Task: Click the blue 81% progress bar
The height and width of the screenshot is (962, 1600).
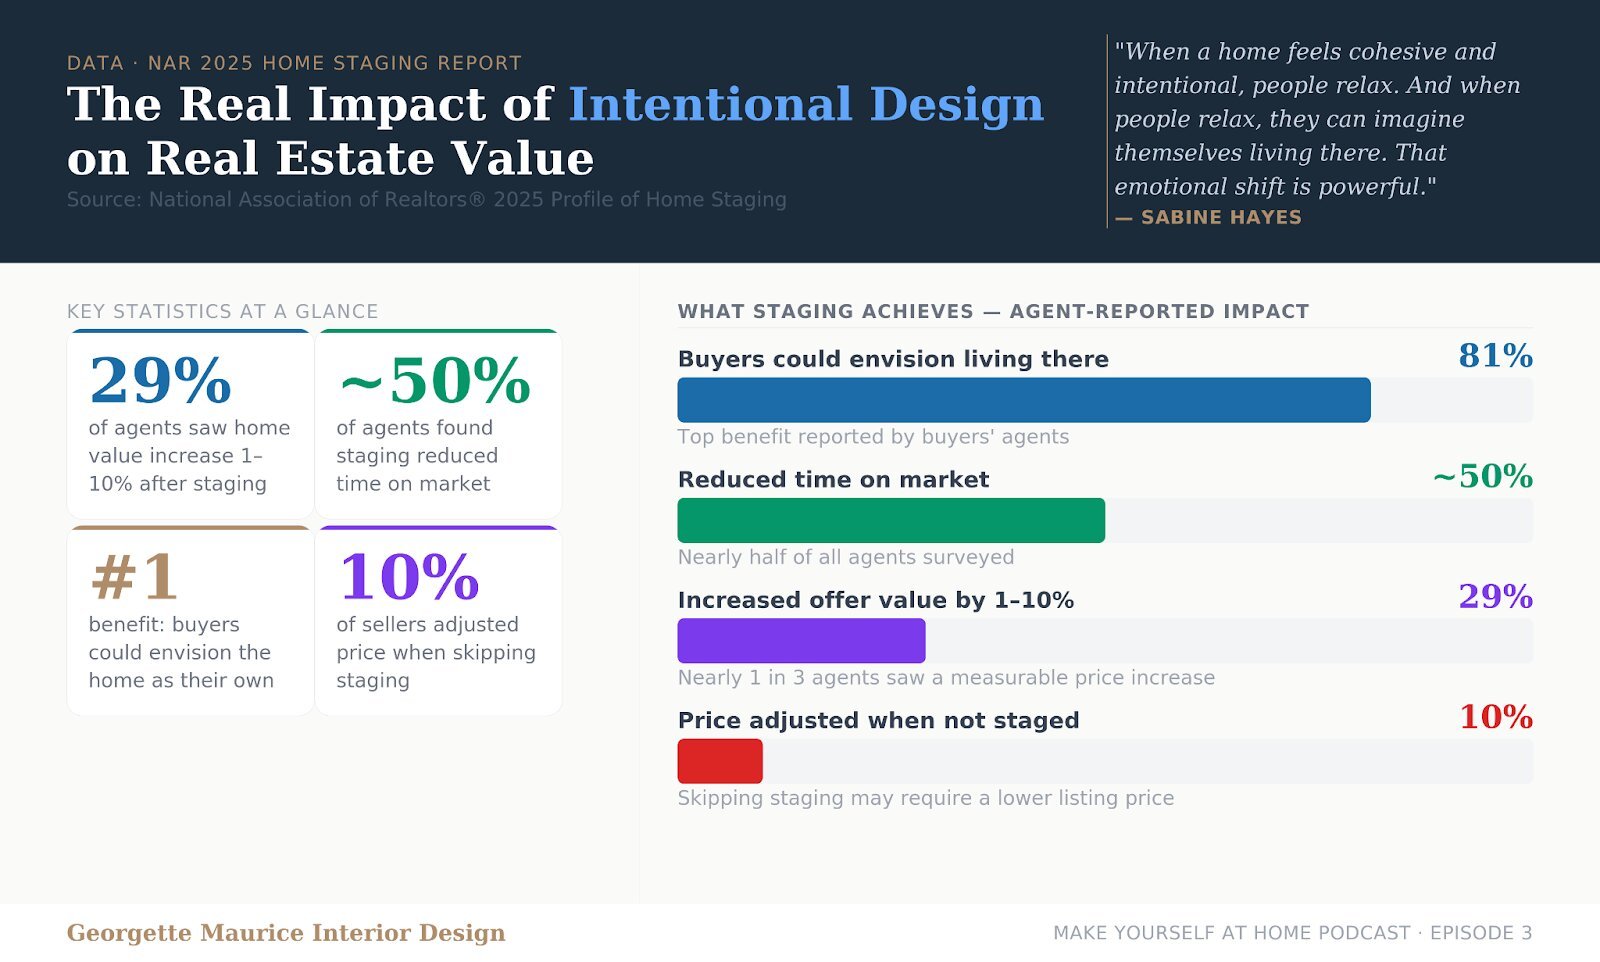Action: click(x=1023, y=400)
